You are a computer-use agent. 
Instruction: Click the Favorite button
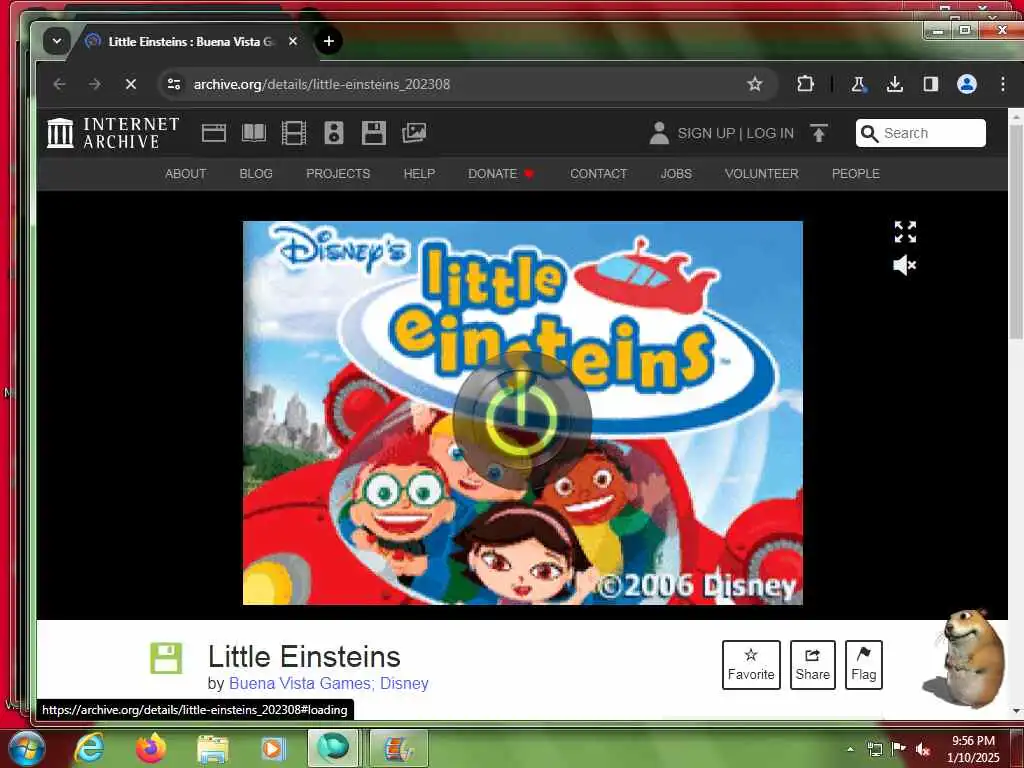click(x=751, y=665)
